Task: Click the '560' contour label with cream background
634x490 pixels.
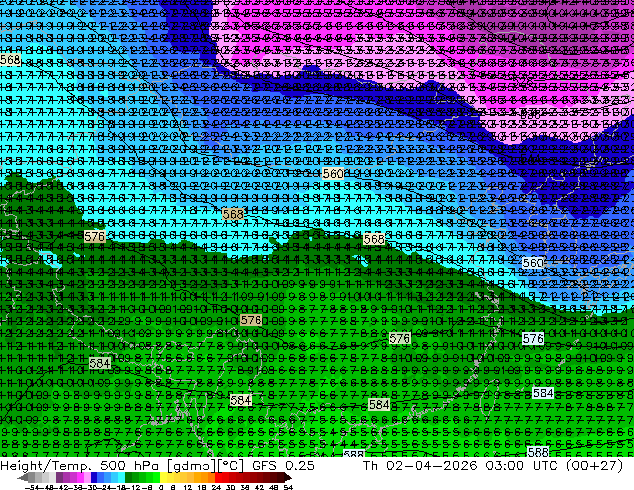Action: pyautogui.click(x=333, y=174)
